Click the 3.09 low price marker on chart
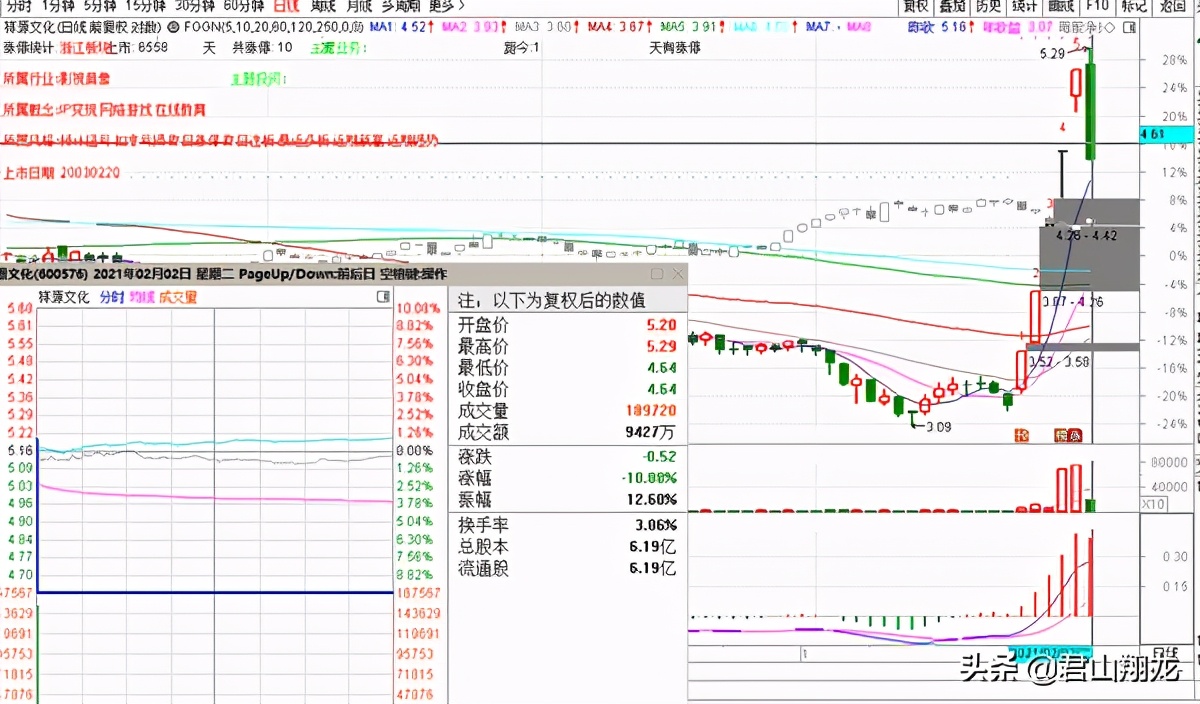This screenshot has width=1200, height=704. (936, 428)
